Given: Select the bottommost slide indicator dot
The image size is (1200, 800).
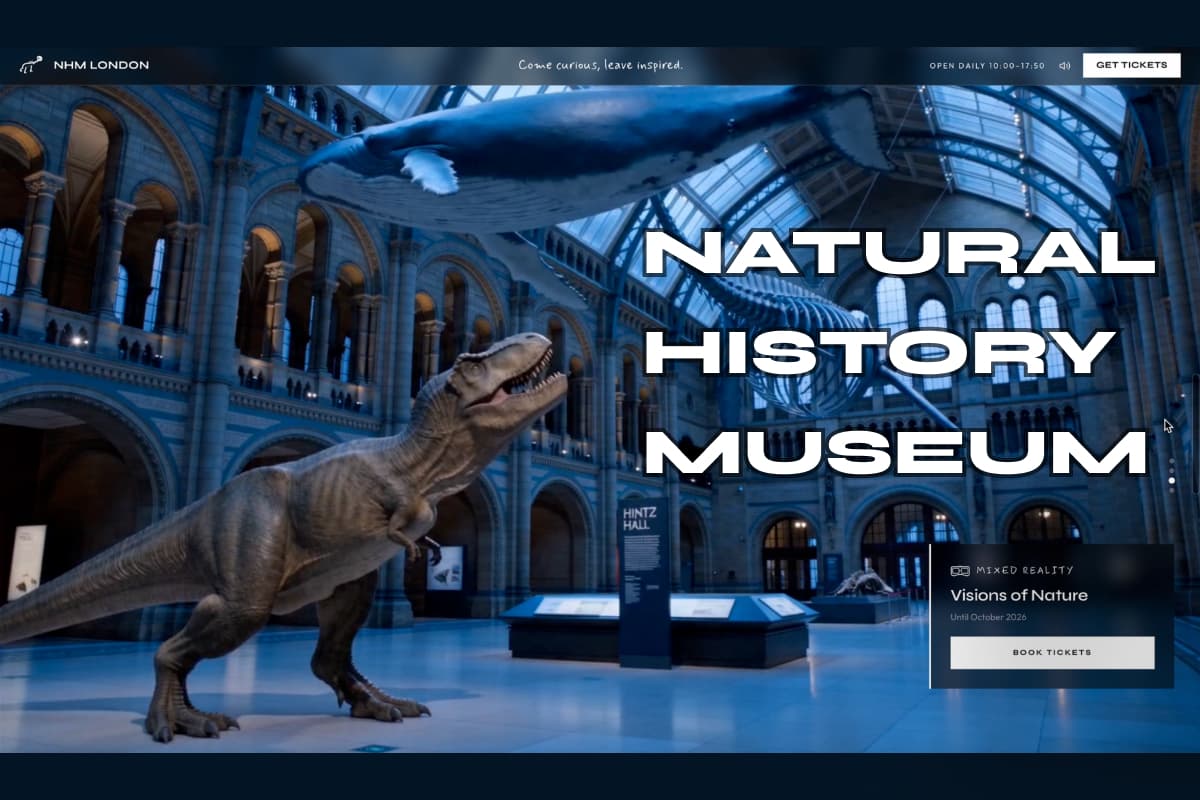Looking at the screenshot, I should point(1172,490).
